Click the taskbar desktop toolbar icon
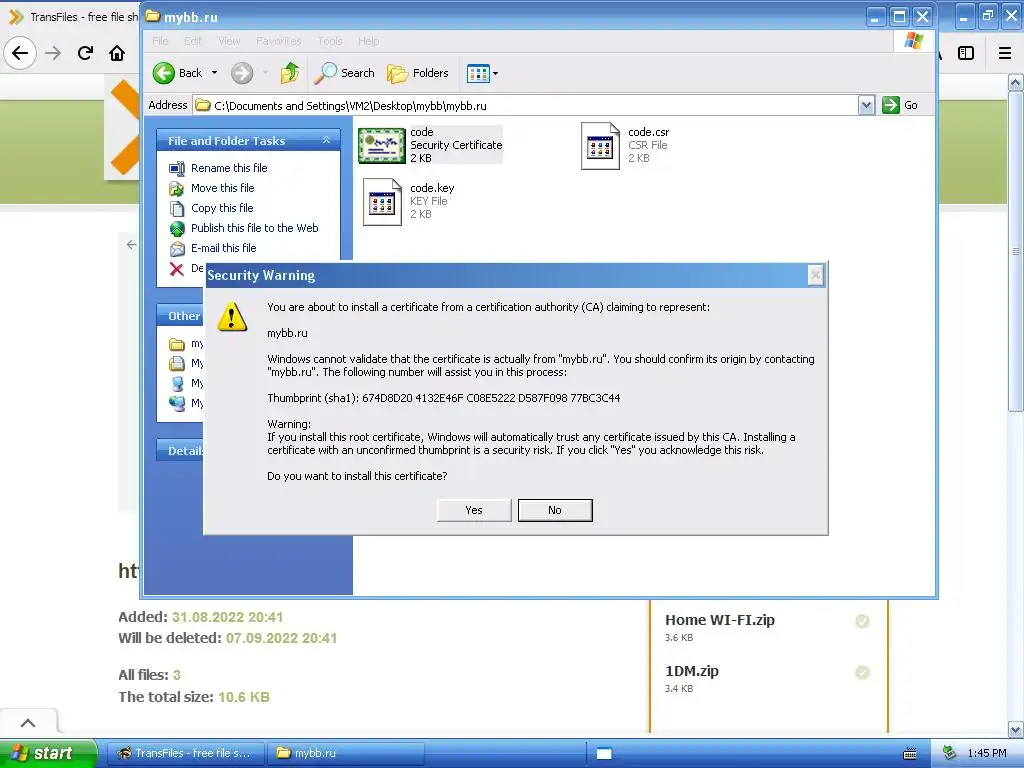Image resolution: width=1024 pixels, height=768 pixels. point(604,754)
